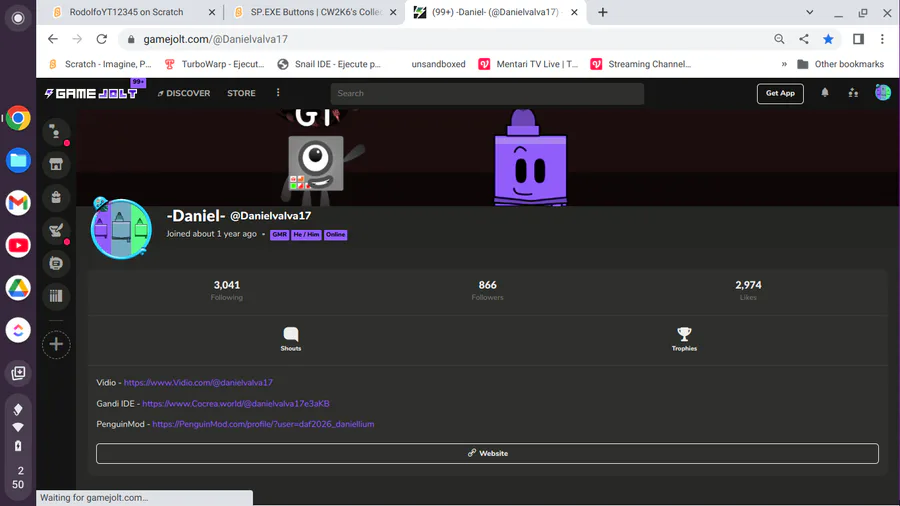Open the friends list icon

(x=854, y=93)
